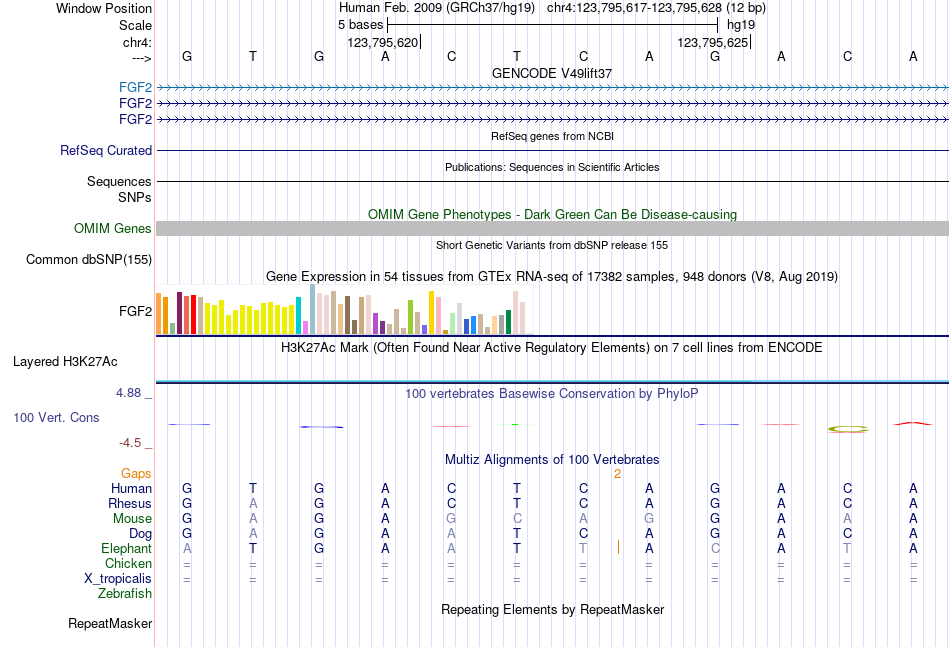Click the ---> base sequence direction arrow
This screenshot has height=647, width=950.
click(x=142, y=58)
